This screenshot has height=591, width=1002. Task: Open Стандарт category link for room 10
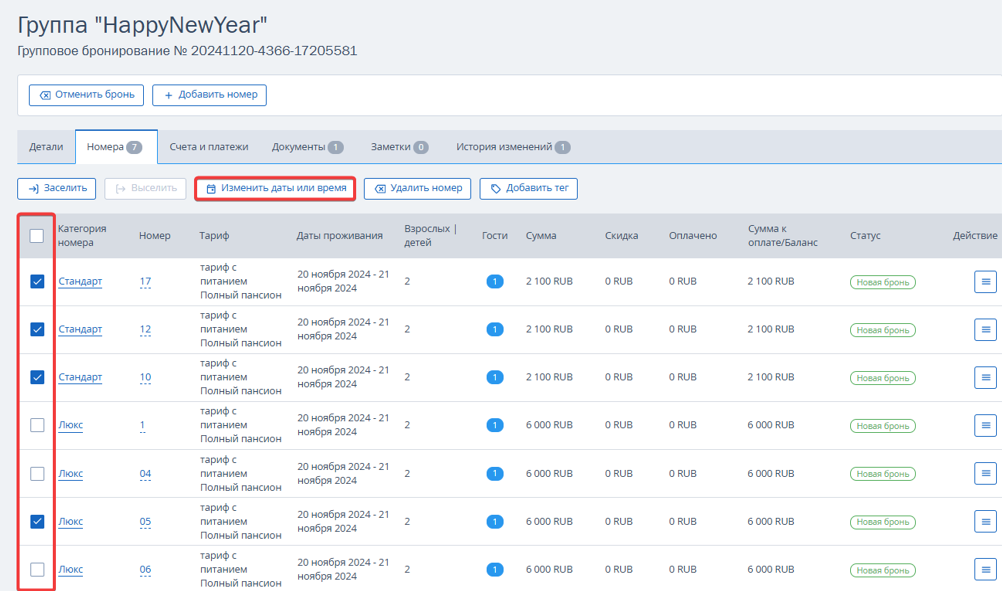click(80, 377)
